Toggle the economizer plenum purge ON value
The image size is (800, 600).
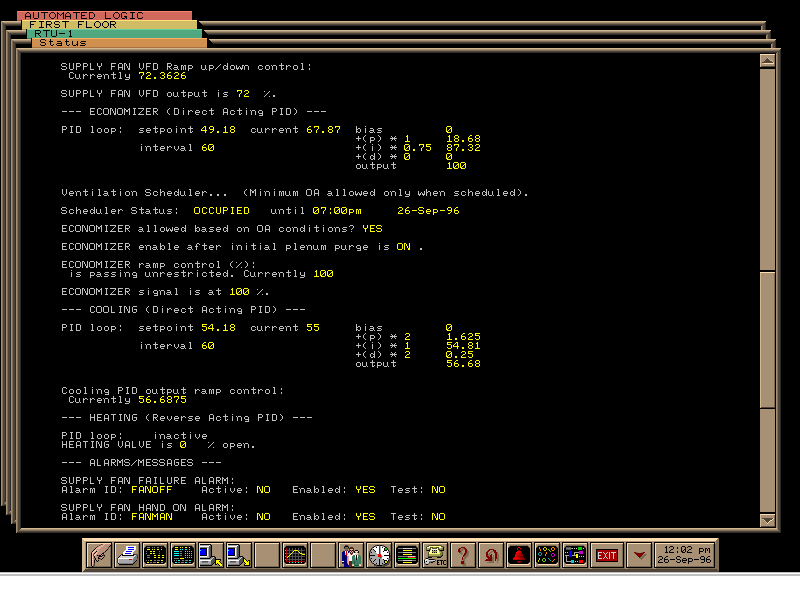coord(404,246)
